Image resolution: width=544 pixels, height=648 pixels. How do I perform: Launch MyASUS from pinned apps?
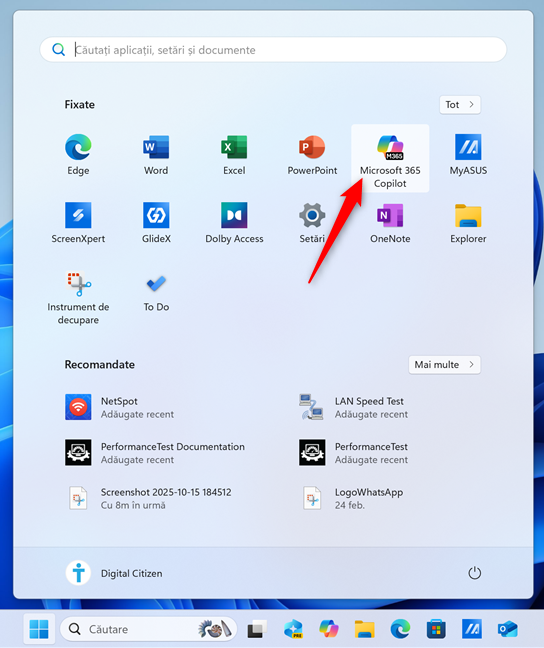[468, 155]
